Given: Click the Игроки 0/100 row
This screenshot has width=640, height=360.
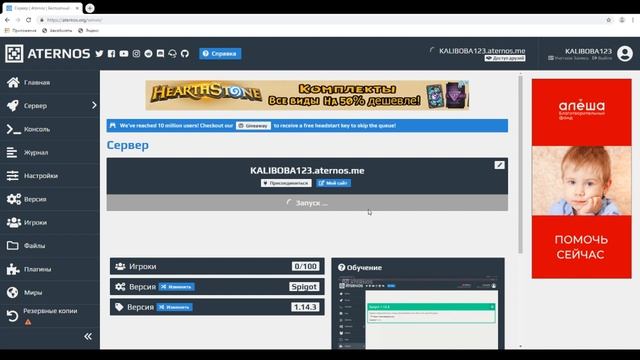Looking at the screenshot, I should (x=217, y=267).
